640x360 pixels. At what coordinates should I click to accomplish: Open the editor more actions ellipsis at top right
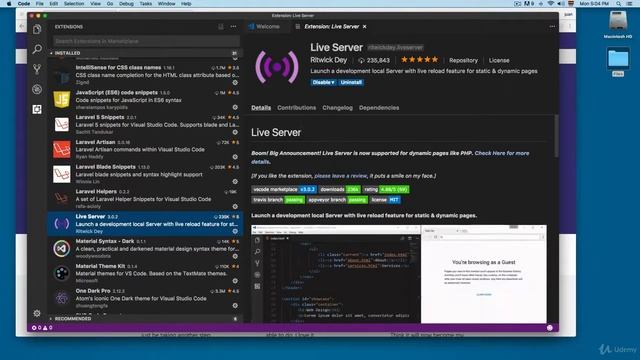(x=552, y=27)
